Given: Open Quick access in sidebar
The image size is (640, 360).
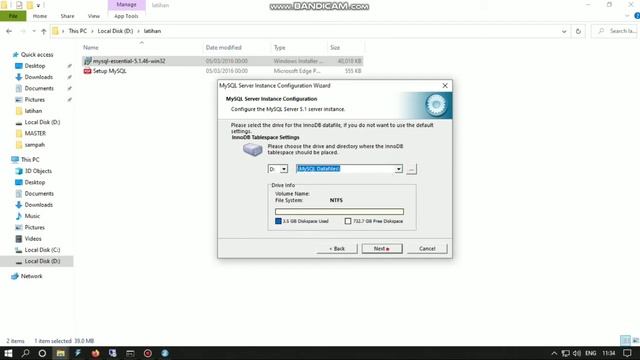Looking at the screenshot, I should pyautogui.click(x=37, y=54).
